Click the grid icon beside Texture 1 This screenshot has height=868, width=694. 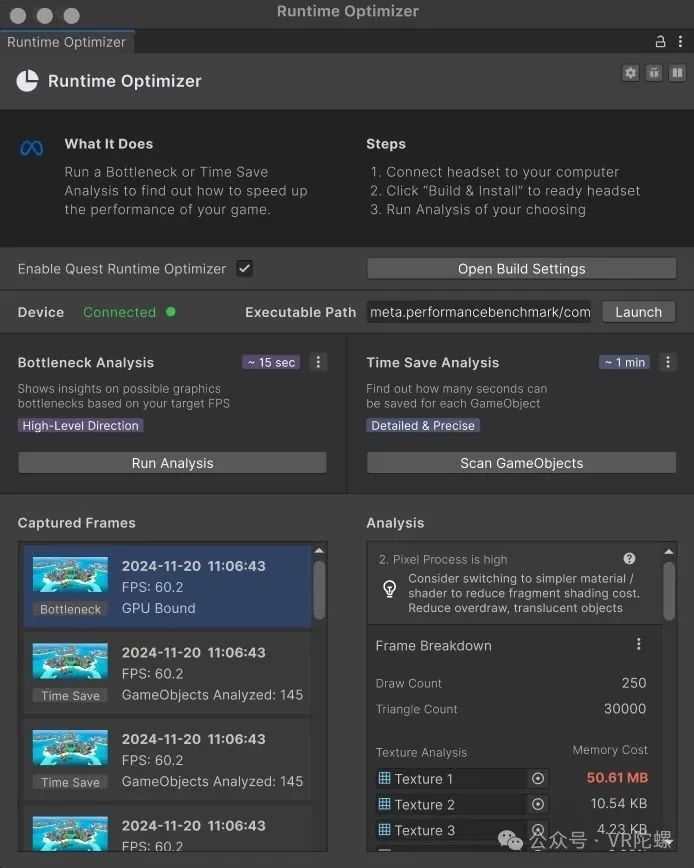pos(384,778)
